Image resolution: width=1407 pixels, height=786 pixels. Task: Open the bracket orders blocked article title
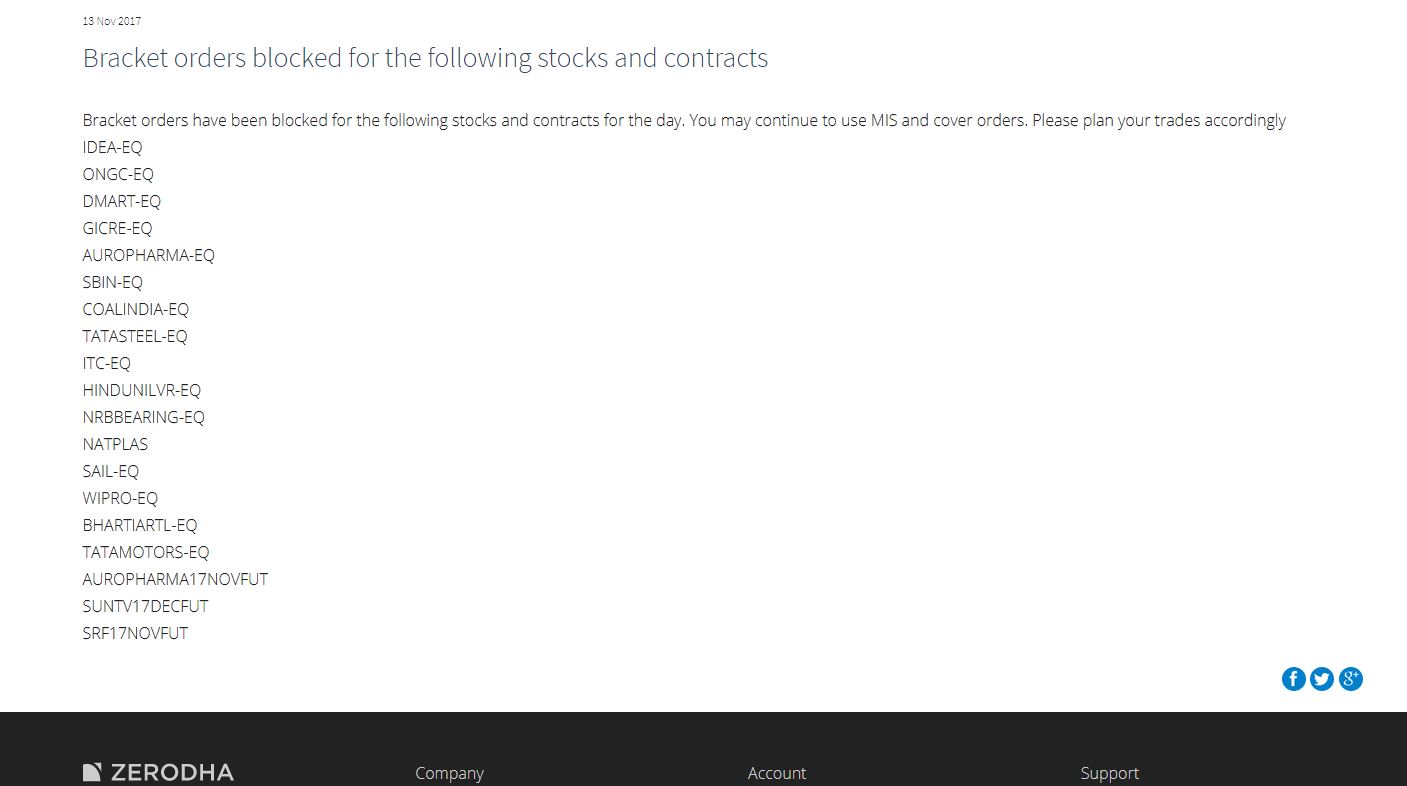click(425, 58)
